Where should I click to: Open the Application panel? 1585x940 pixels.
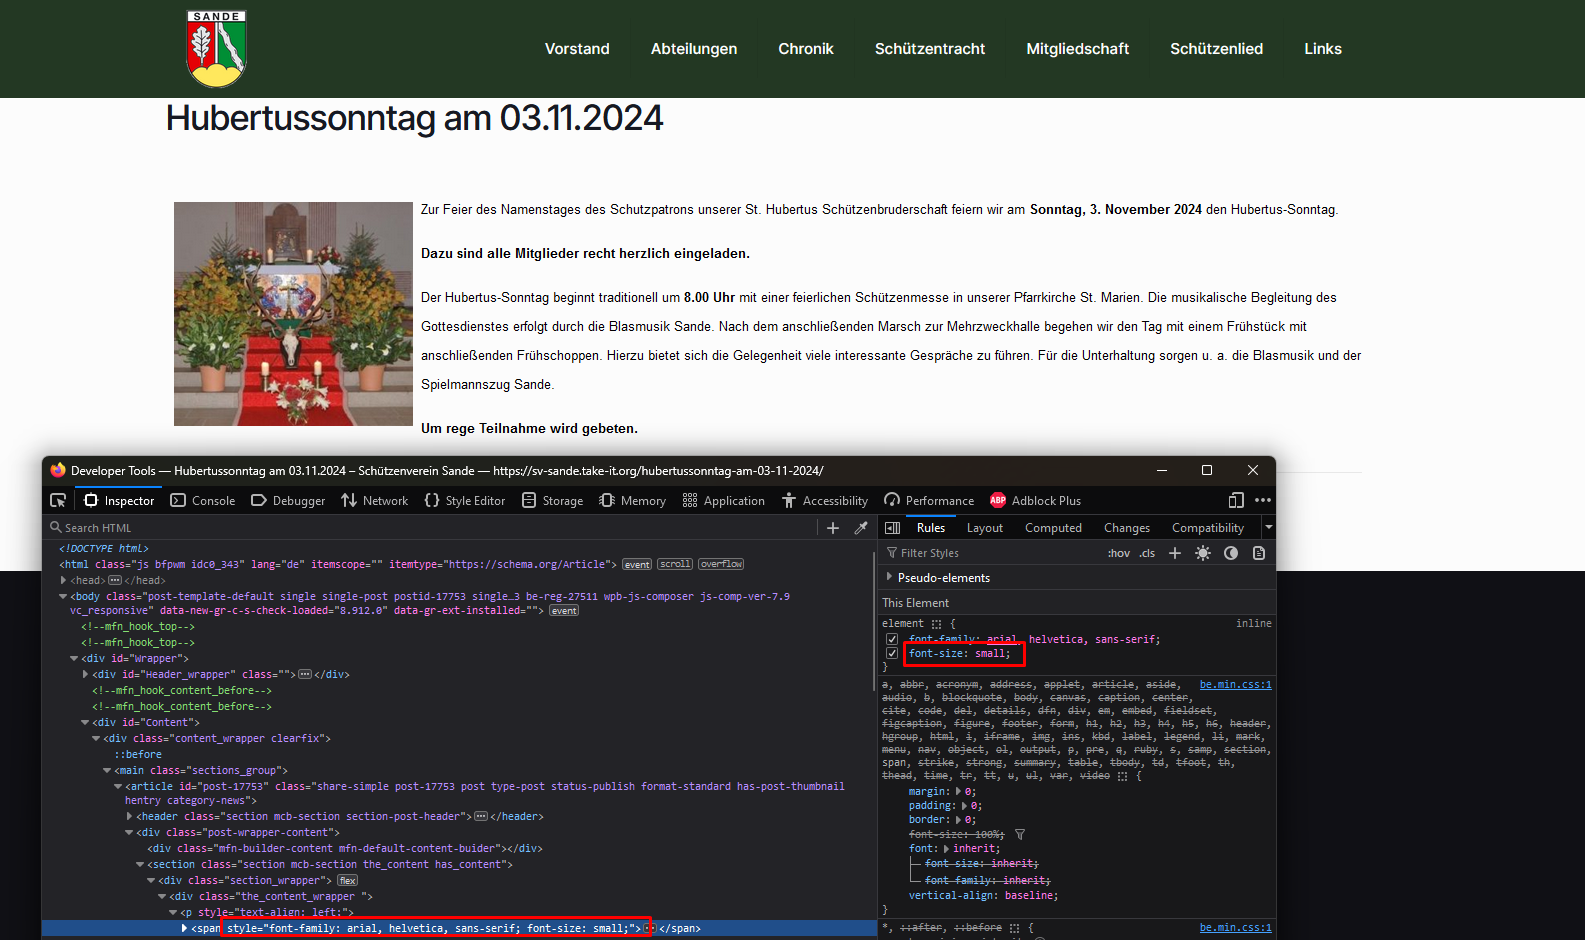(724, 500)
